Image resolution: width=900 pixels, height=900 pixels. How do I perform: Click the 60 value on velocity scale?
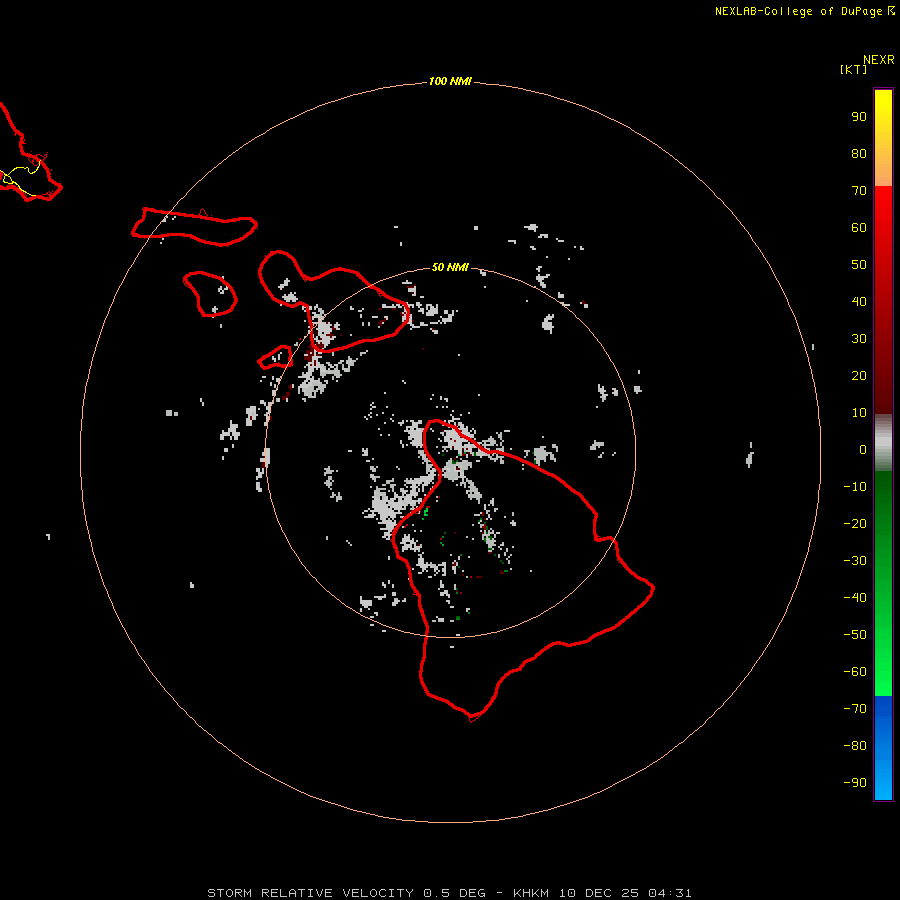859,228
